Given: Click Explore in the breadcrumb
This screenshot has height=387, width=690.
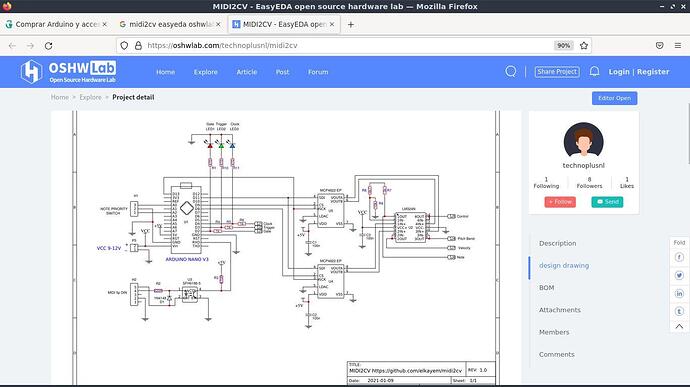Looking at the screenshot, I should (x=90, y=97).
